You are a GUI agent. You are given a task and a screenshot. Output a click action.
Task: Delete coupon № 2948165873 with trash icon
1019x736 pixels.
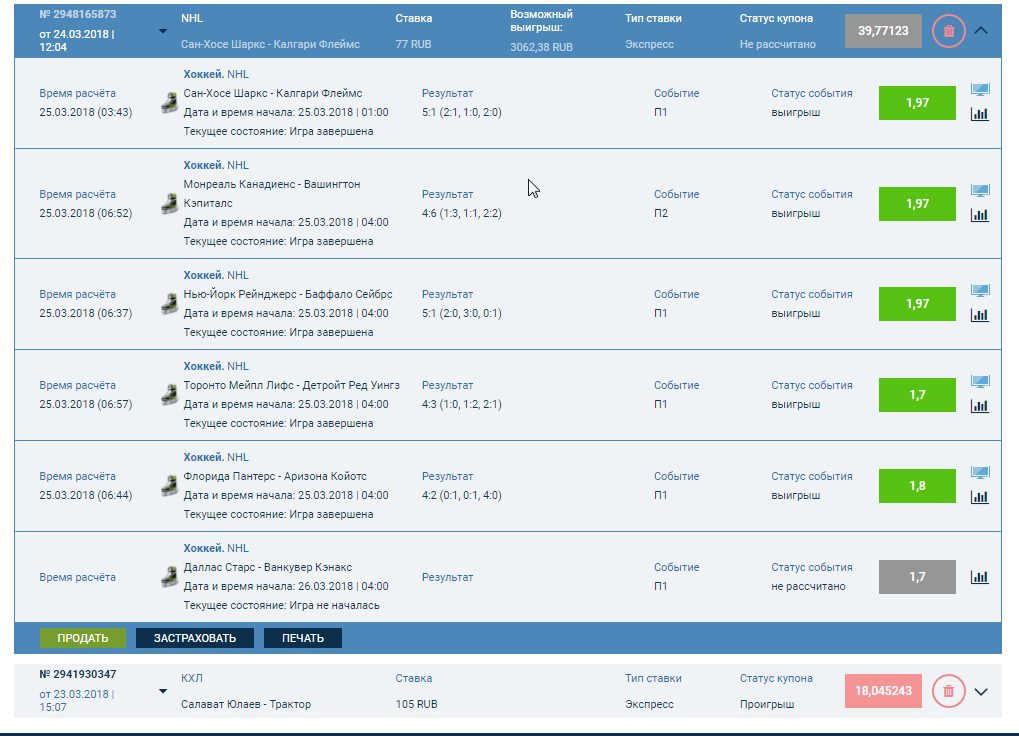(948, 31)
